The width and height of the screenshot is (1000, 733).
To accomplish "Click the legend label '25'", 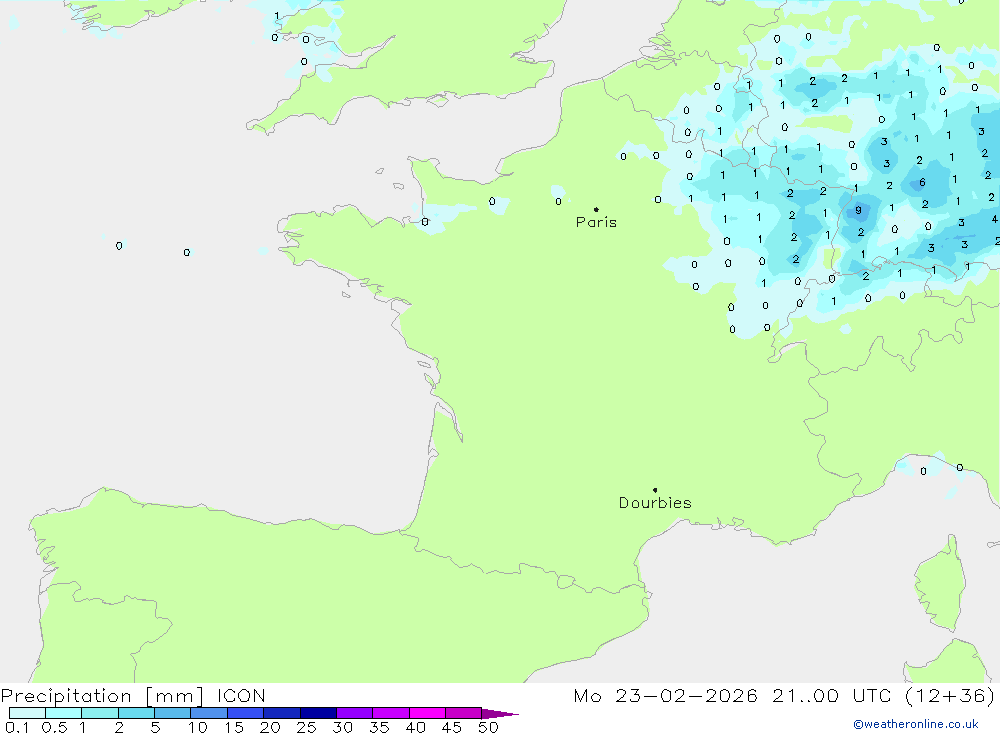I will [x=306, y=727].
